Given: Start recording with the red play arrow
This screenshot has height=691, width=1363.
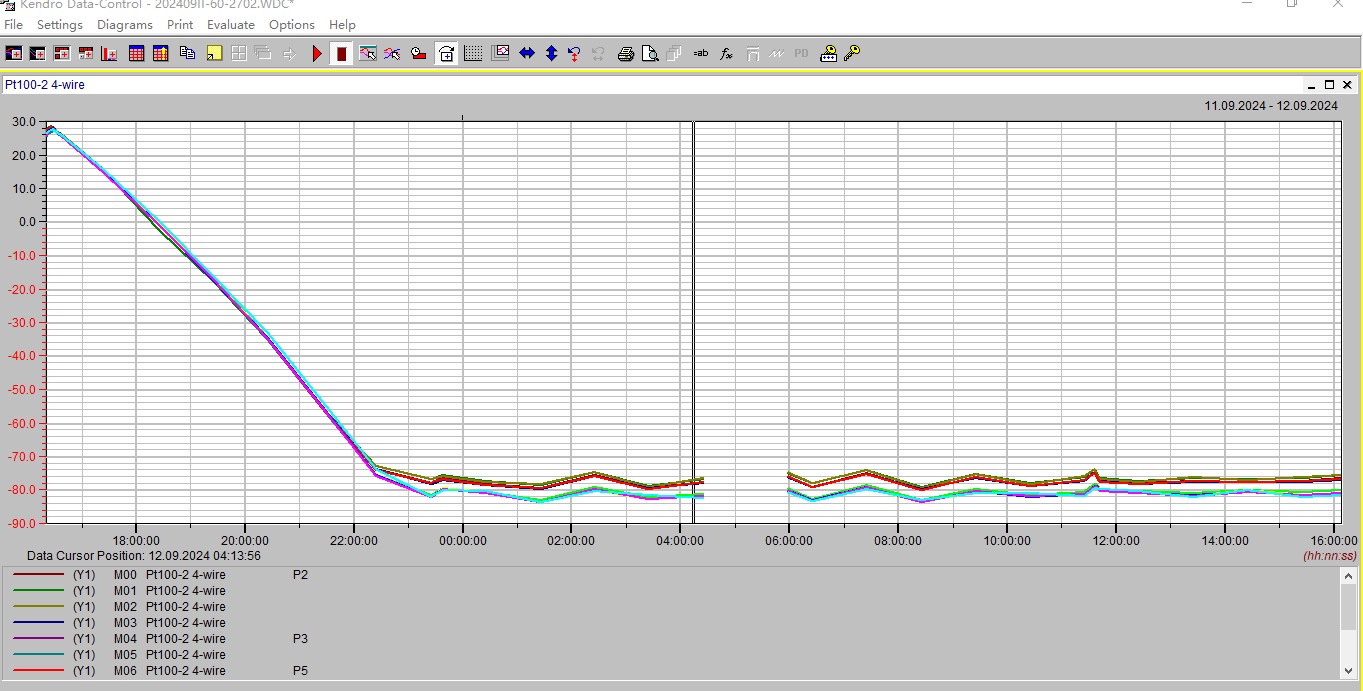Looking at the screenshot, I should (317, 54).
